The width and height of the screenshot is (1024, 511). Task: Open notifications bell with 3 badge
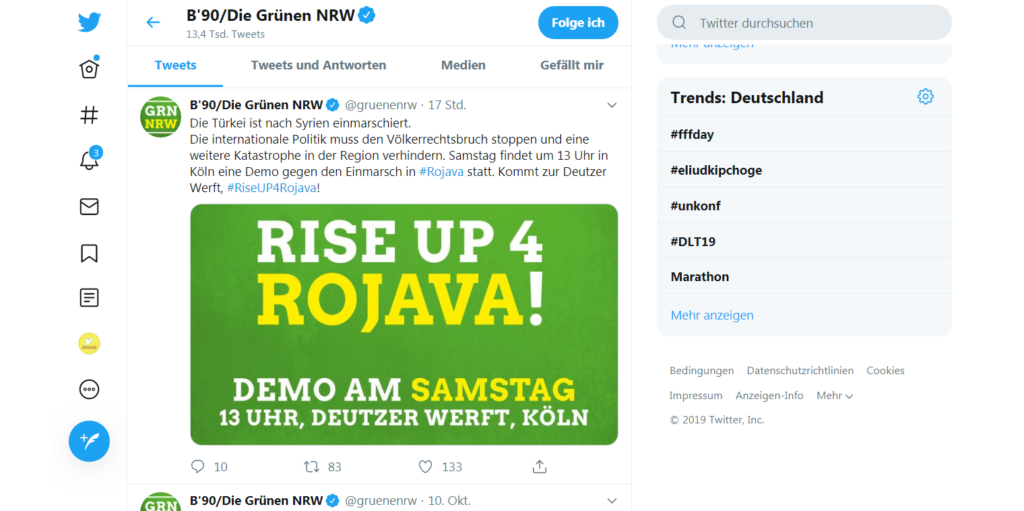point(89,159)
